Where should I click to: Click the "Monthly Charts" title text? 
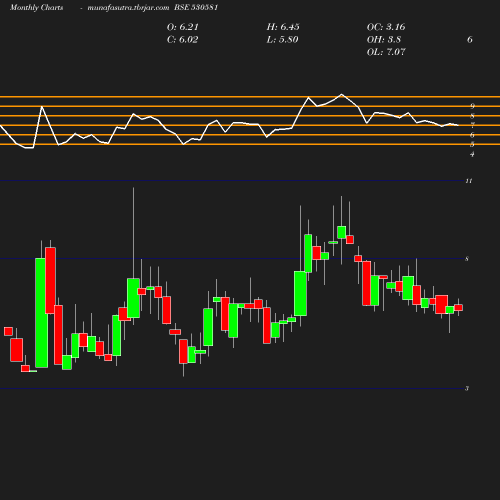(36, 8)
